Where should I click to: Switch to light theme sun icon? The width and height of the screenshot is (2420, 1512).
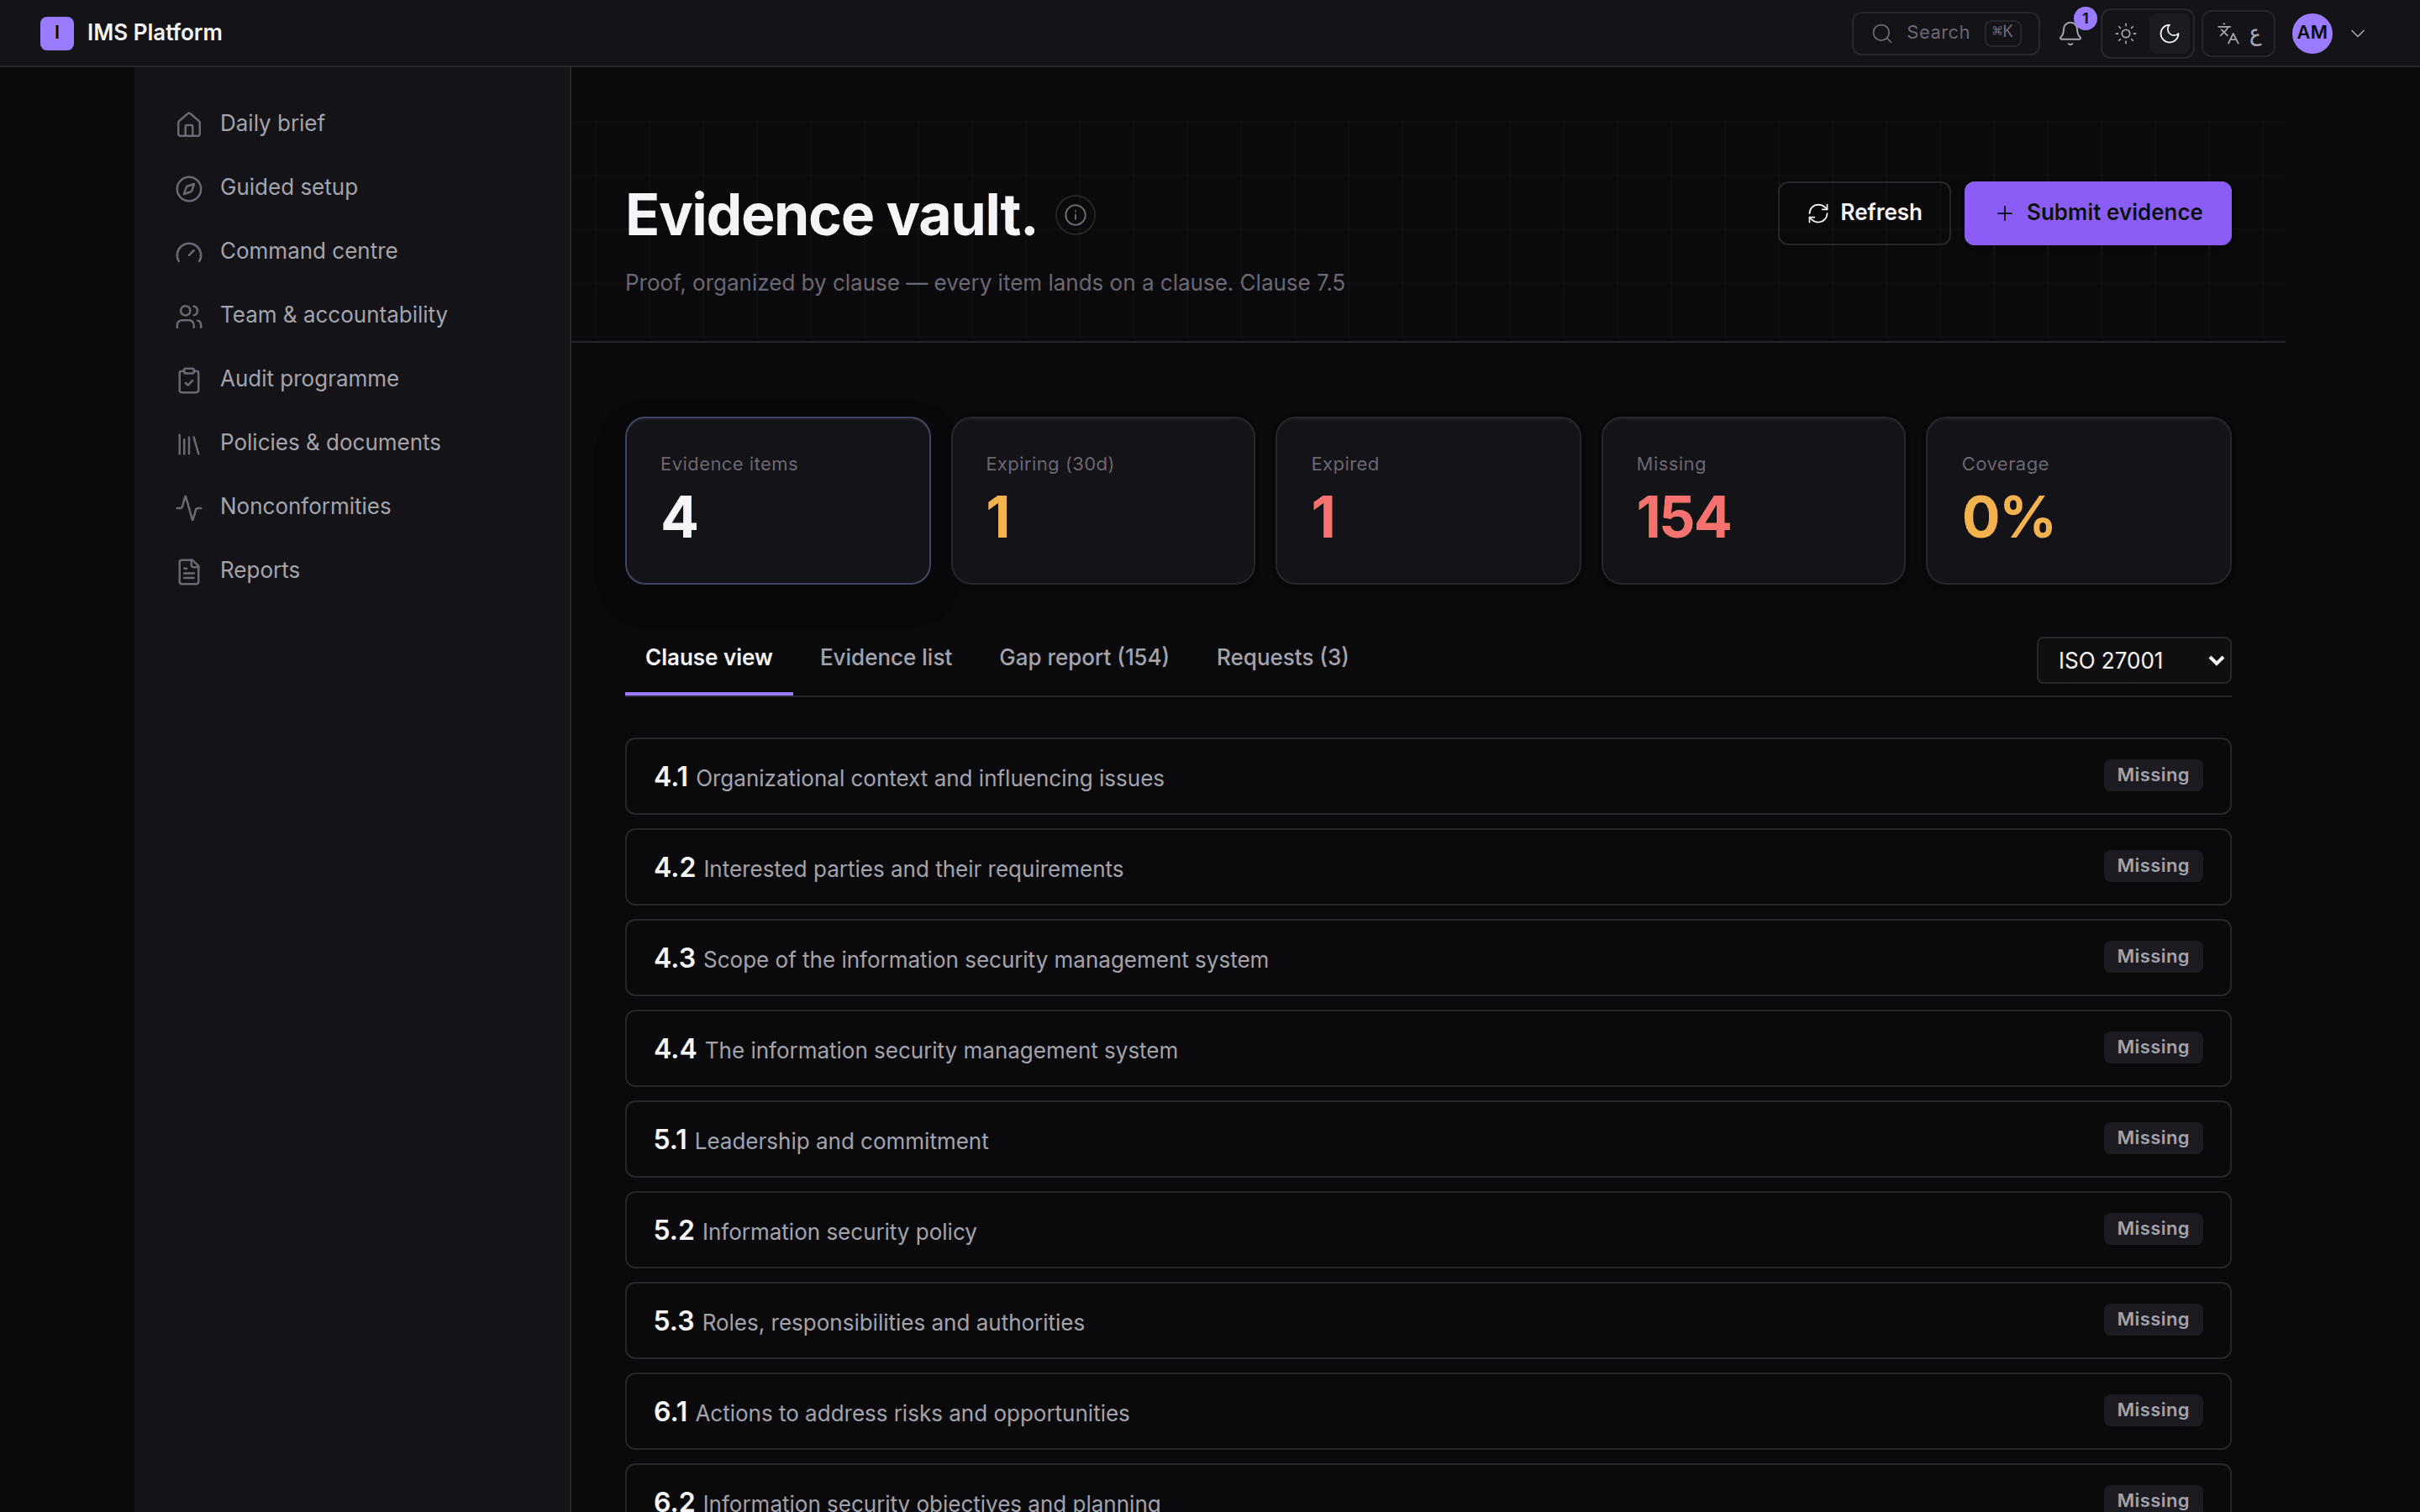pos(2126,33)
